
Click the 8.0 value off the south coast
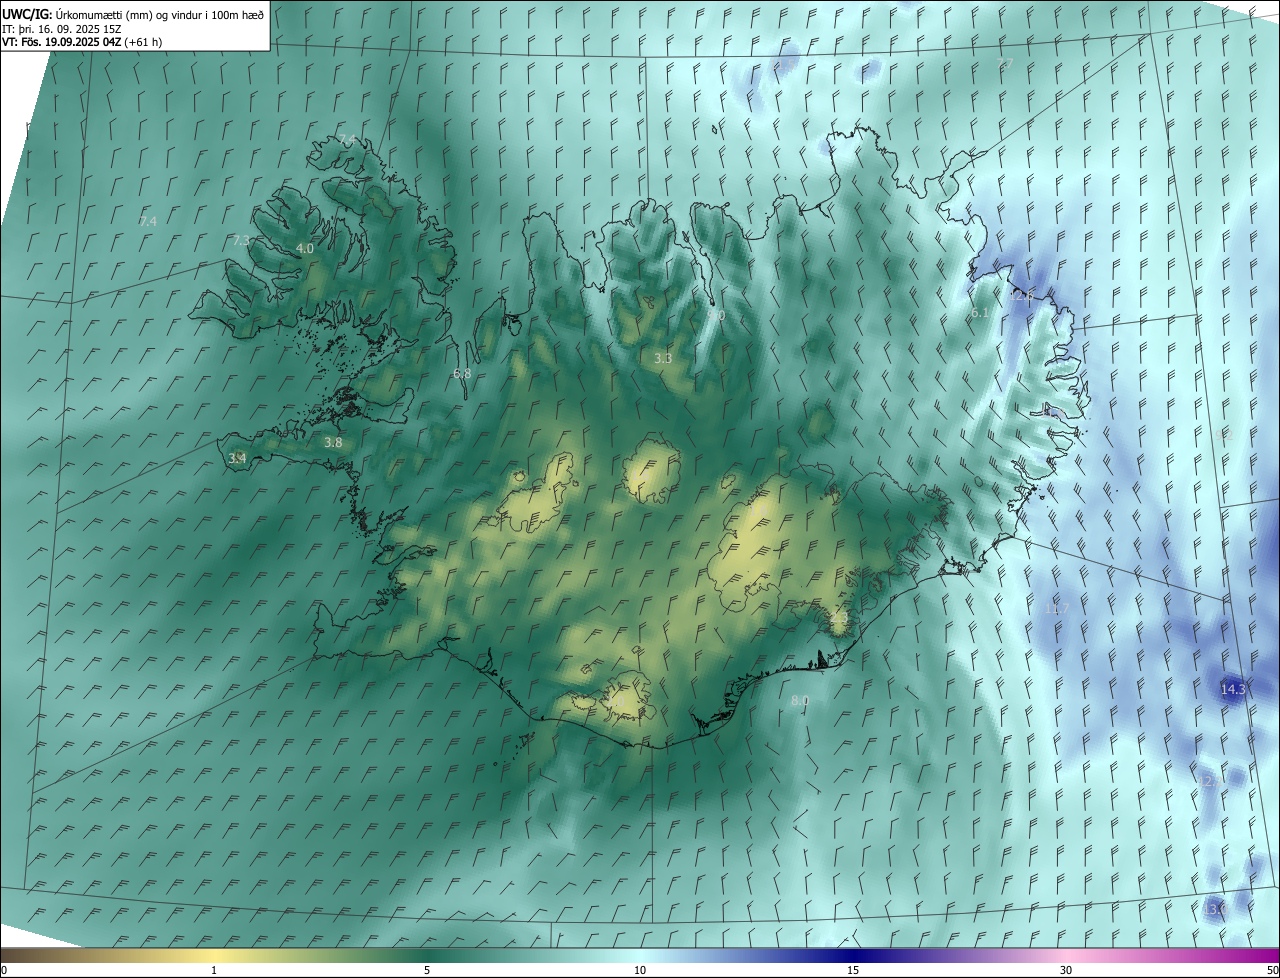(800, 701)
